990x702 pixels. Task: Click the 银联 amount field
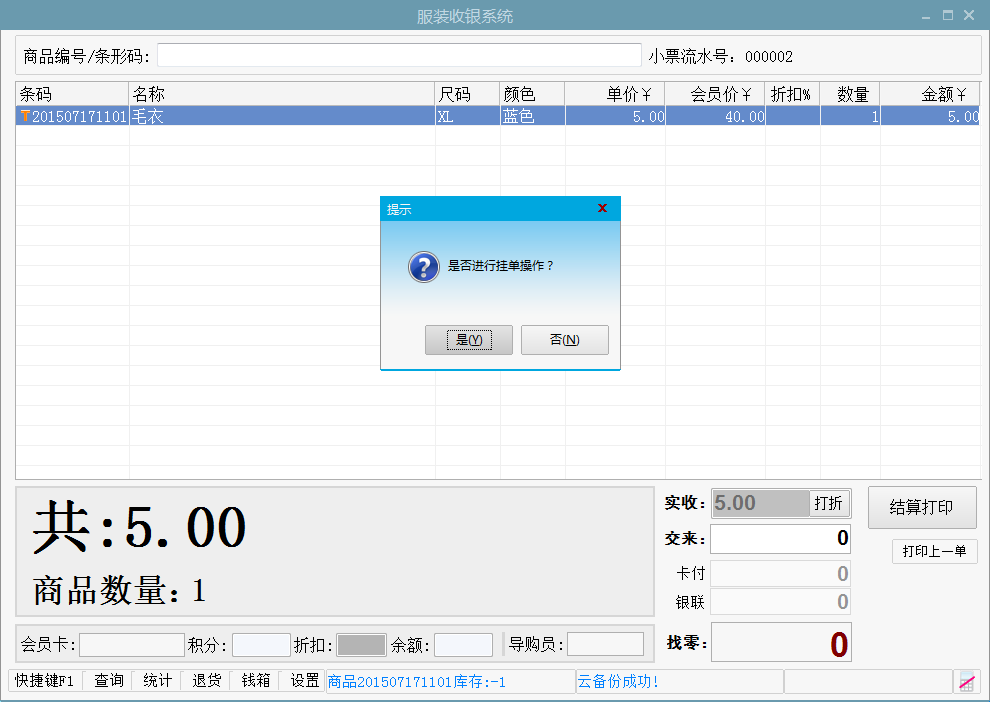[780, 602]
